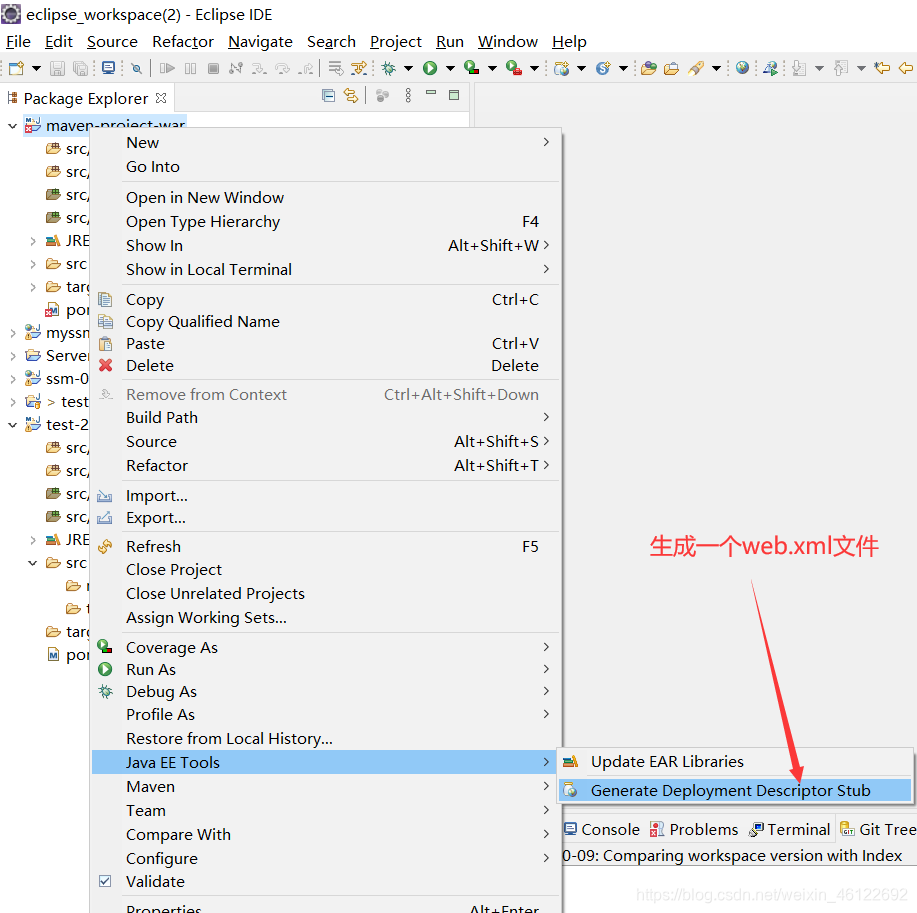Image resolution: width=917 pixels, height=913 pixels.
Task: Click the Step Into icon
Action: point(258,68)
